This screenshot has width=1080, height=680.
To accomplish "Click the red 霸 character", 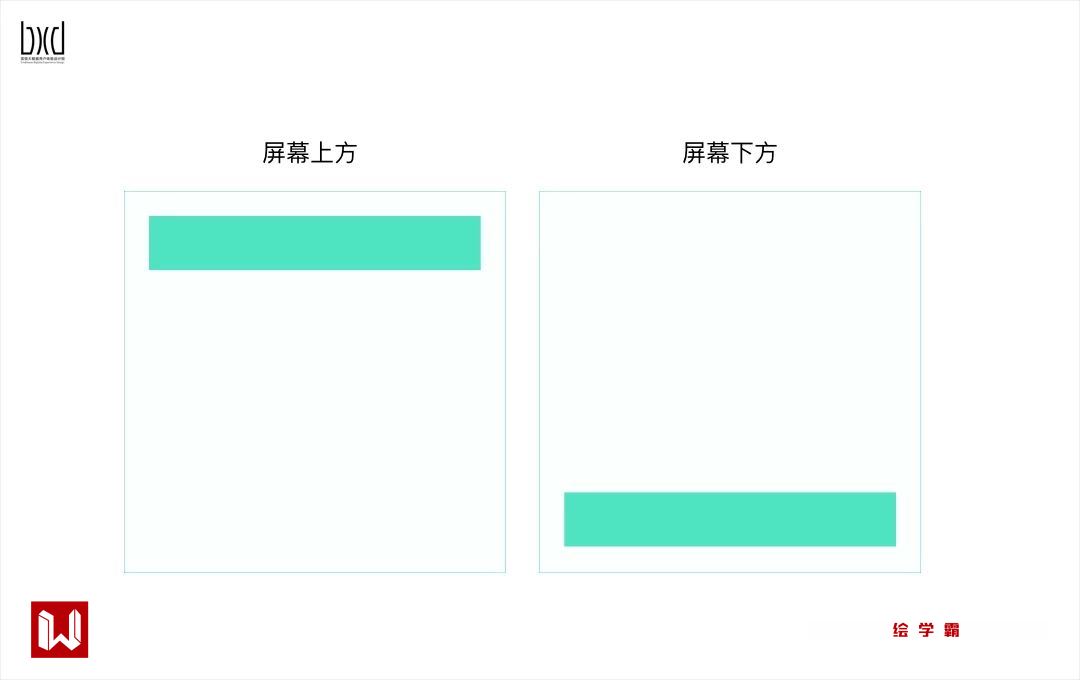I will click(x=951, y=630).
